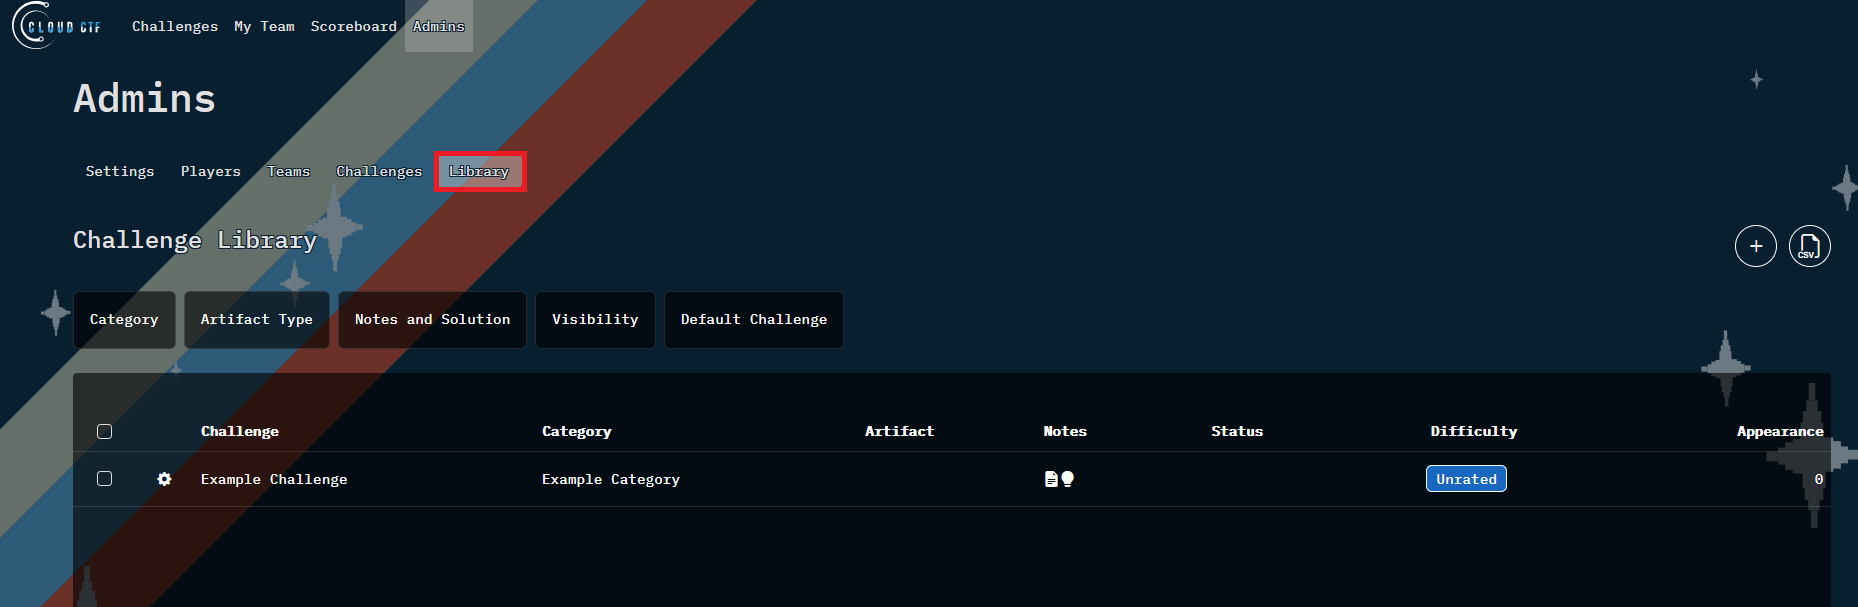
Task: Toggle the select-all checkbox in table header
Action: 104,431
